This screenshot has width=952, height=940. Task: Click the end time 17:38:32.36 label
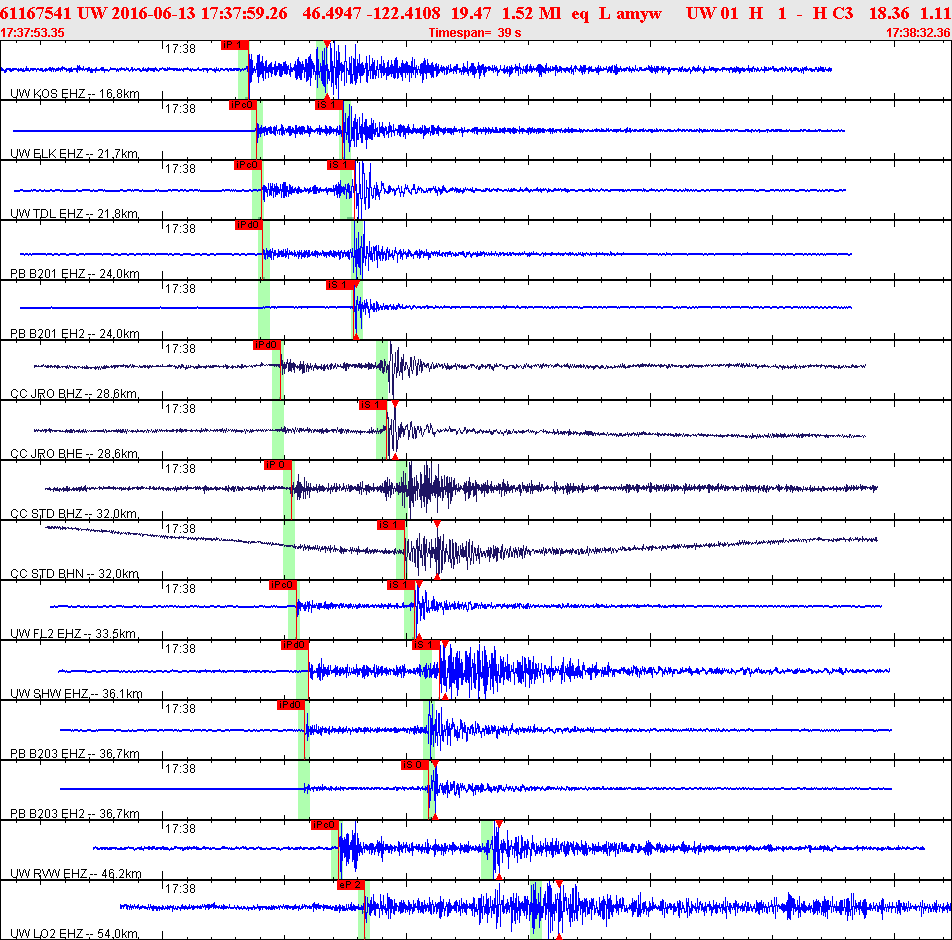918,33
